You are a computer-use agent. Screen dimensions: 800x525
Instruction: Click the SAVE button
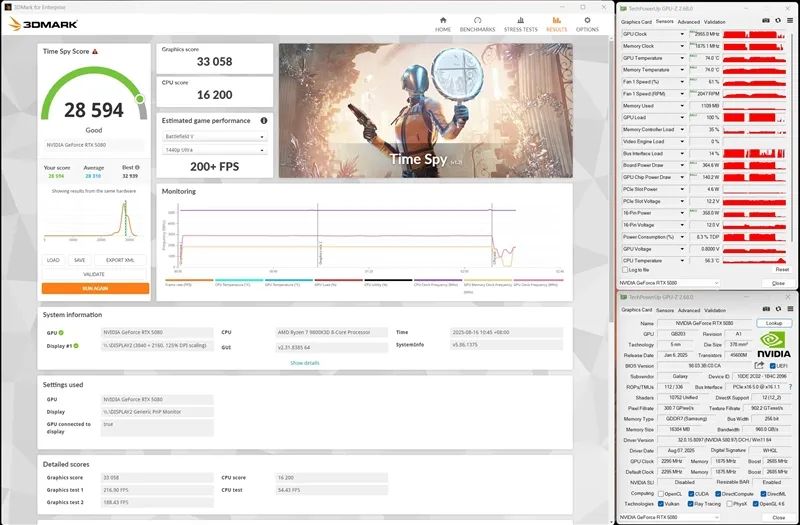point(80,260)
